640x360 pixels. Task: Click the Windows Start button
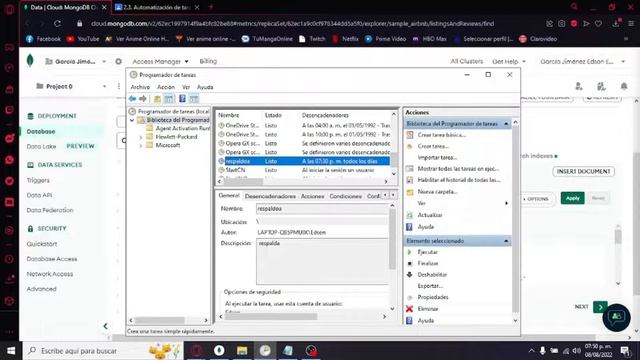(x=11, y=351)
